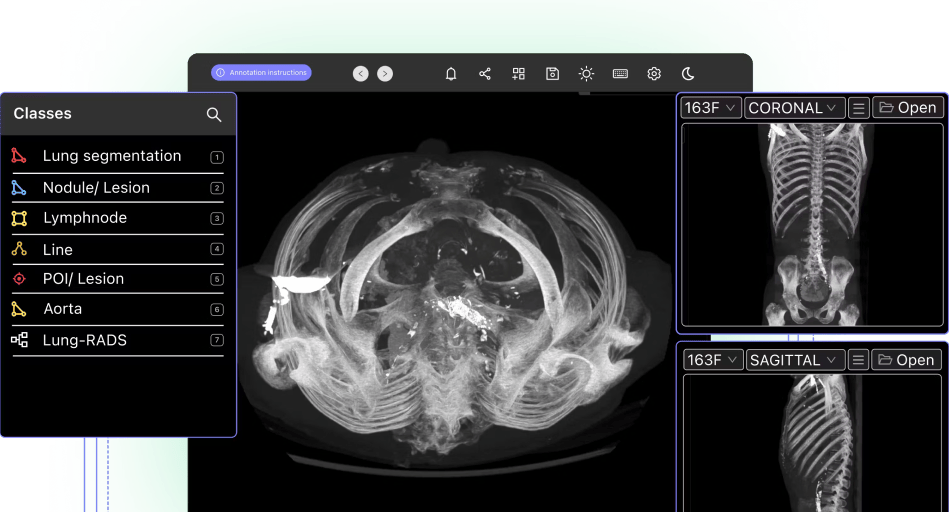Click shortcut badge 2 for Nodule/ Lesion
The height and width of the screenshot is (512, 949).
[217, 188]
